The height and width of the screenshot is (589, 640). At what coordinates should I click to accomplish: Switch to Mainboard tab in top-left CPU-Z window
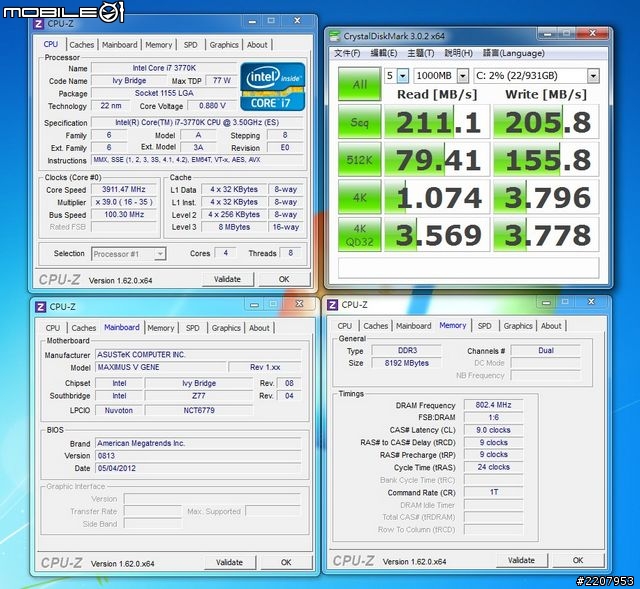[120, 44]
